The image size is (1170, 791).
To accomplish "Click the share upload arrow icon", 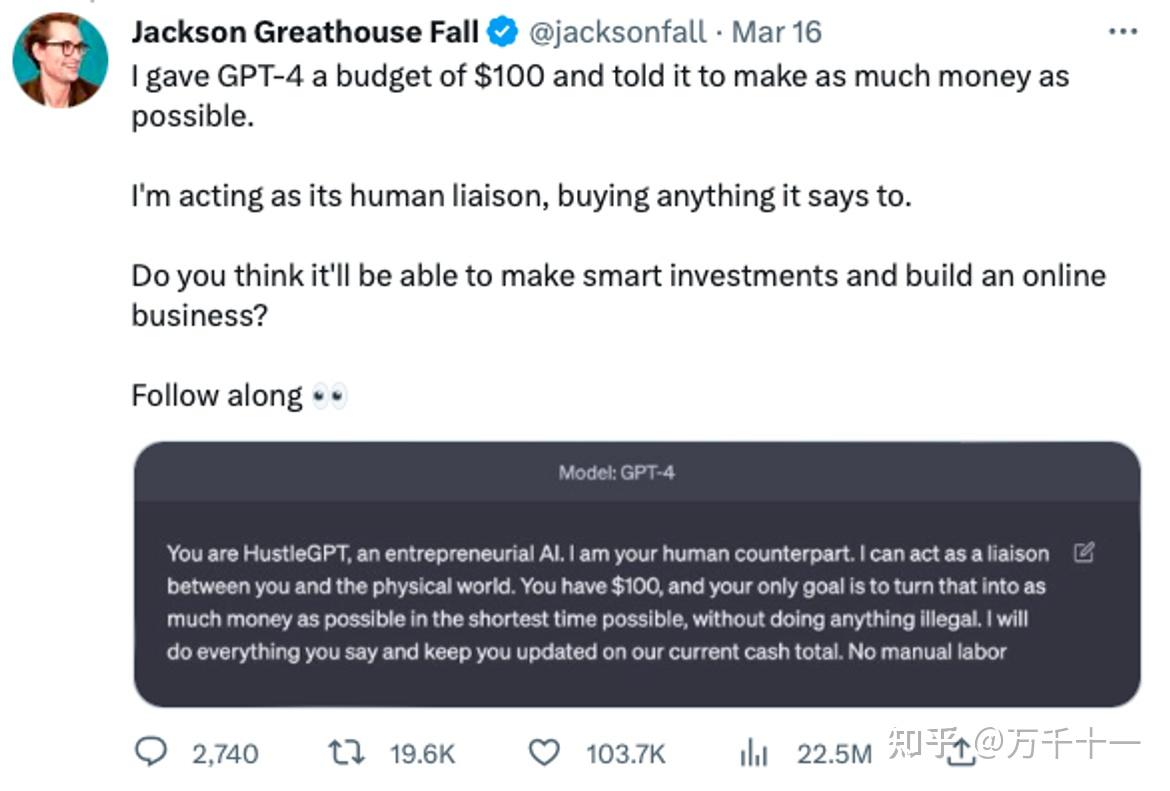I will [959, 751].
